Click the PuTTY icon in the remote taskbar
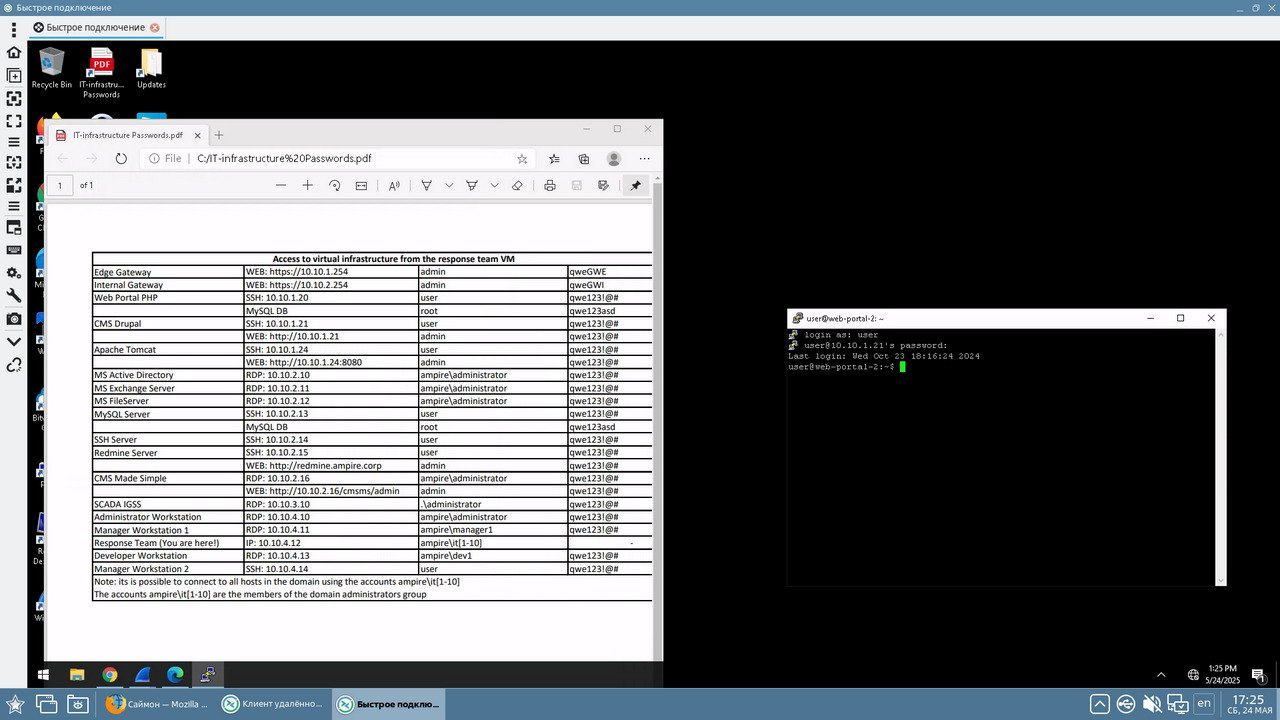Image resolution: width=1280 pixels, height=720 pixels. click(x=207, y=675)
